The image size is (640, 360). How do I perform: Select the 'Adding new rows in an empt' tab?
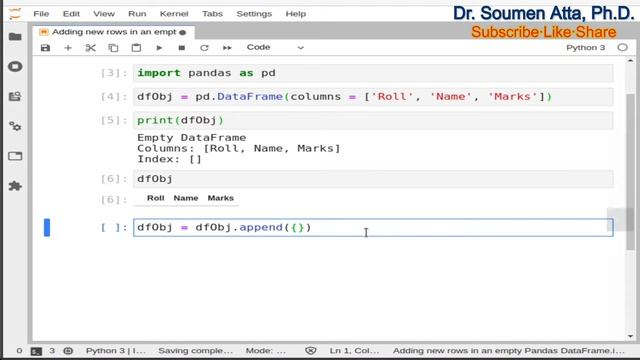[113, 32]
